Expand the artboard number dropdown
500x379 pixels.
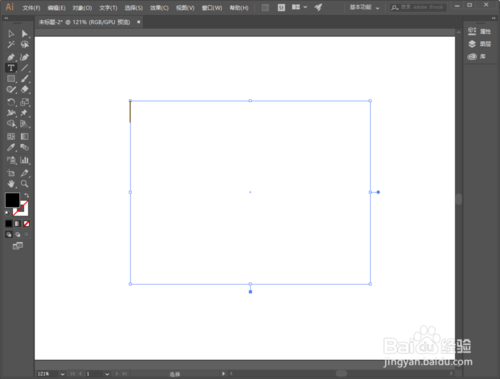coord(107,374)
